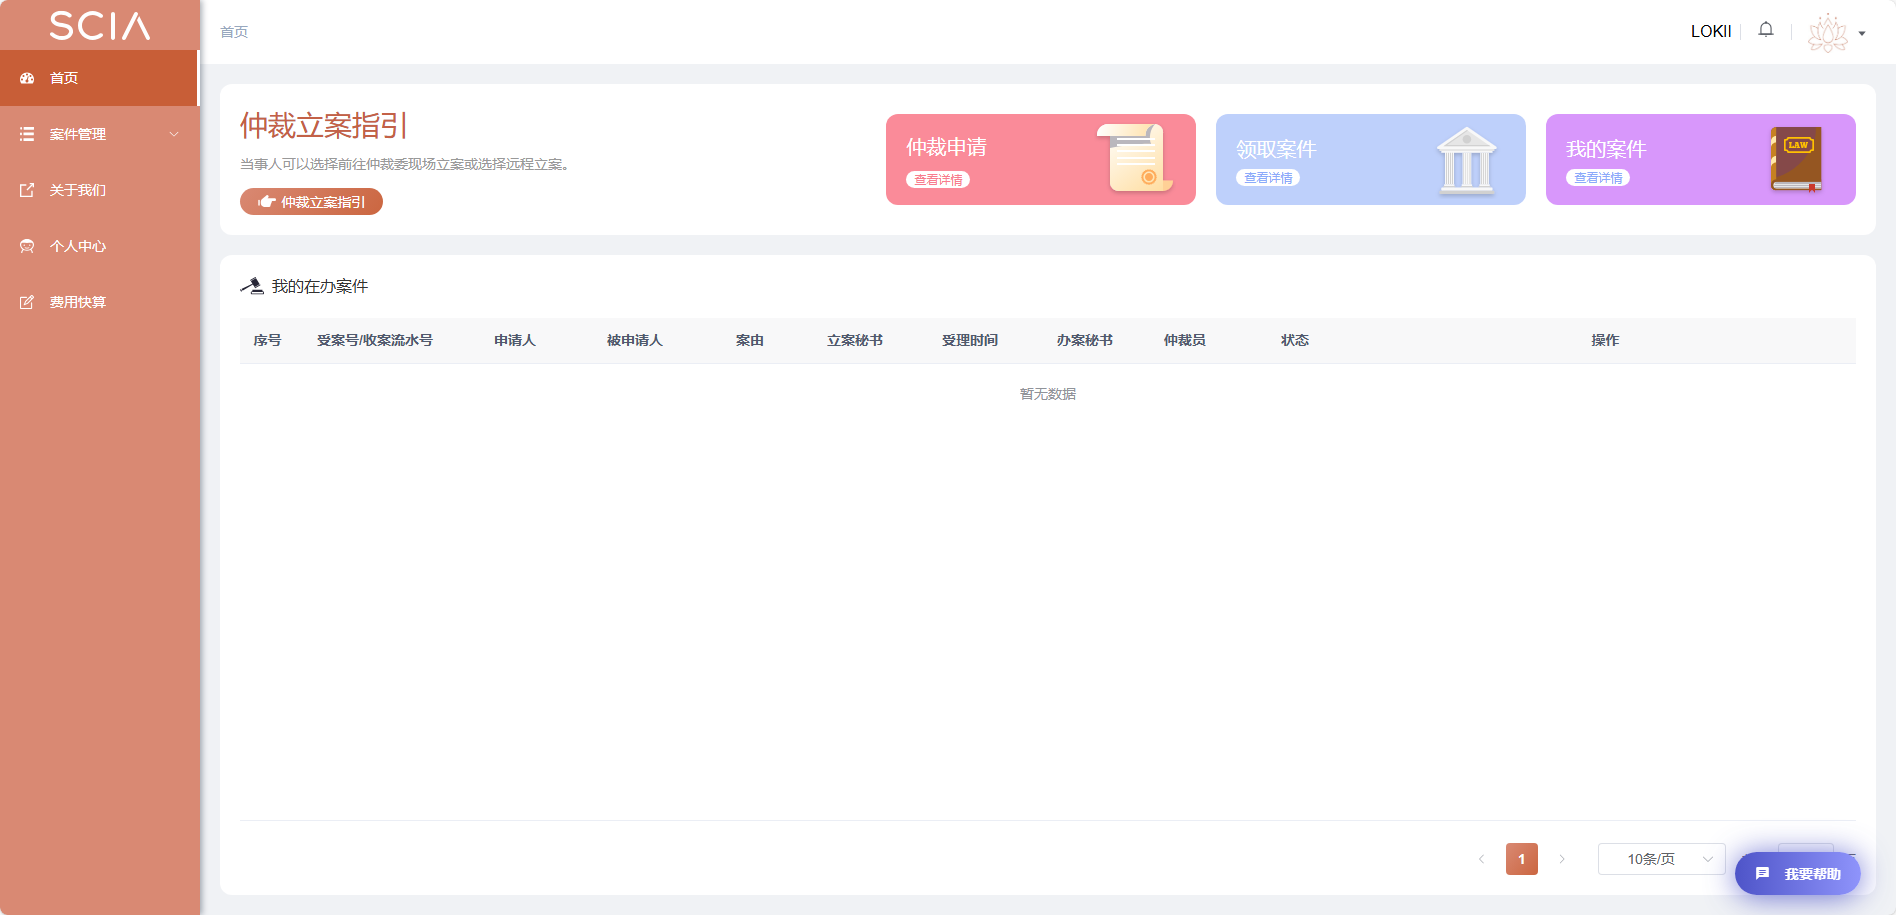Click the notification bell icon
Image resolution: width=1896 pixels, height=915 pixels.
click(1766, 30)
